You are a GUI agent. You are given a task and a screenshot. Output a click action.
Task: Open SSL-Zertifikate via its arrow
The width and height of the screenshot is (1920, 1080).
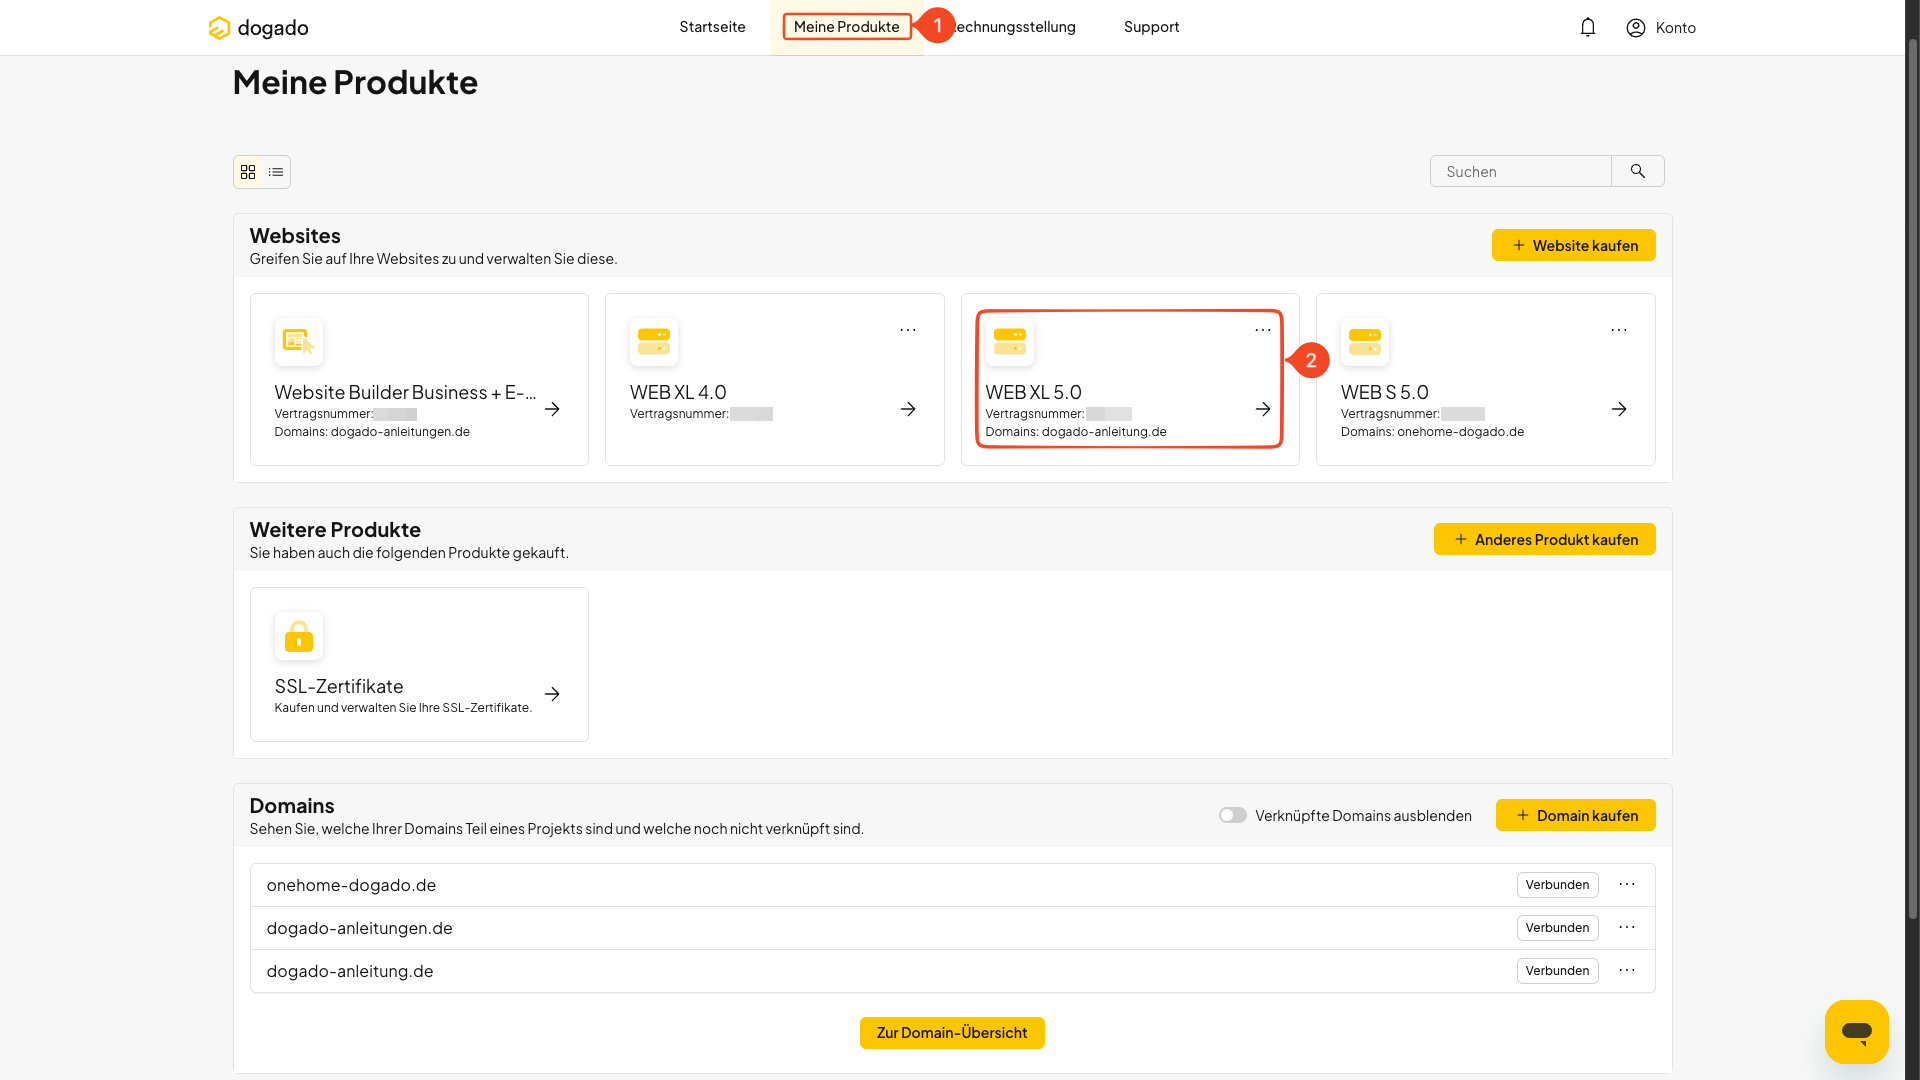click(552, 694)
